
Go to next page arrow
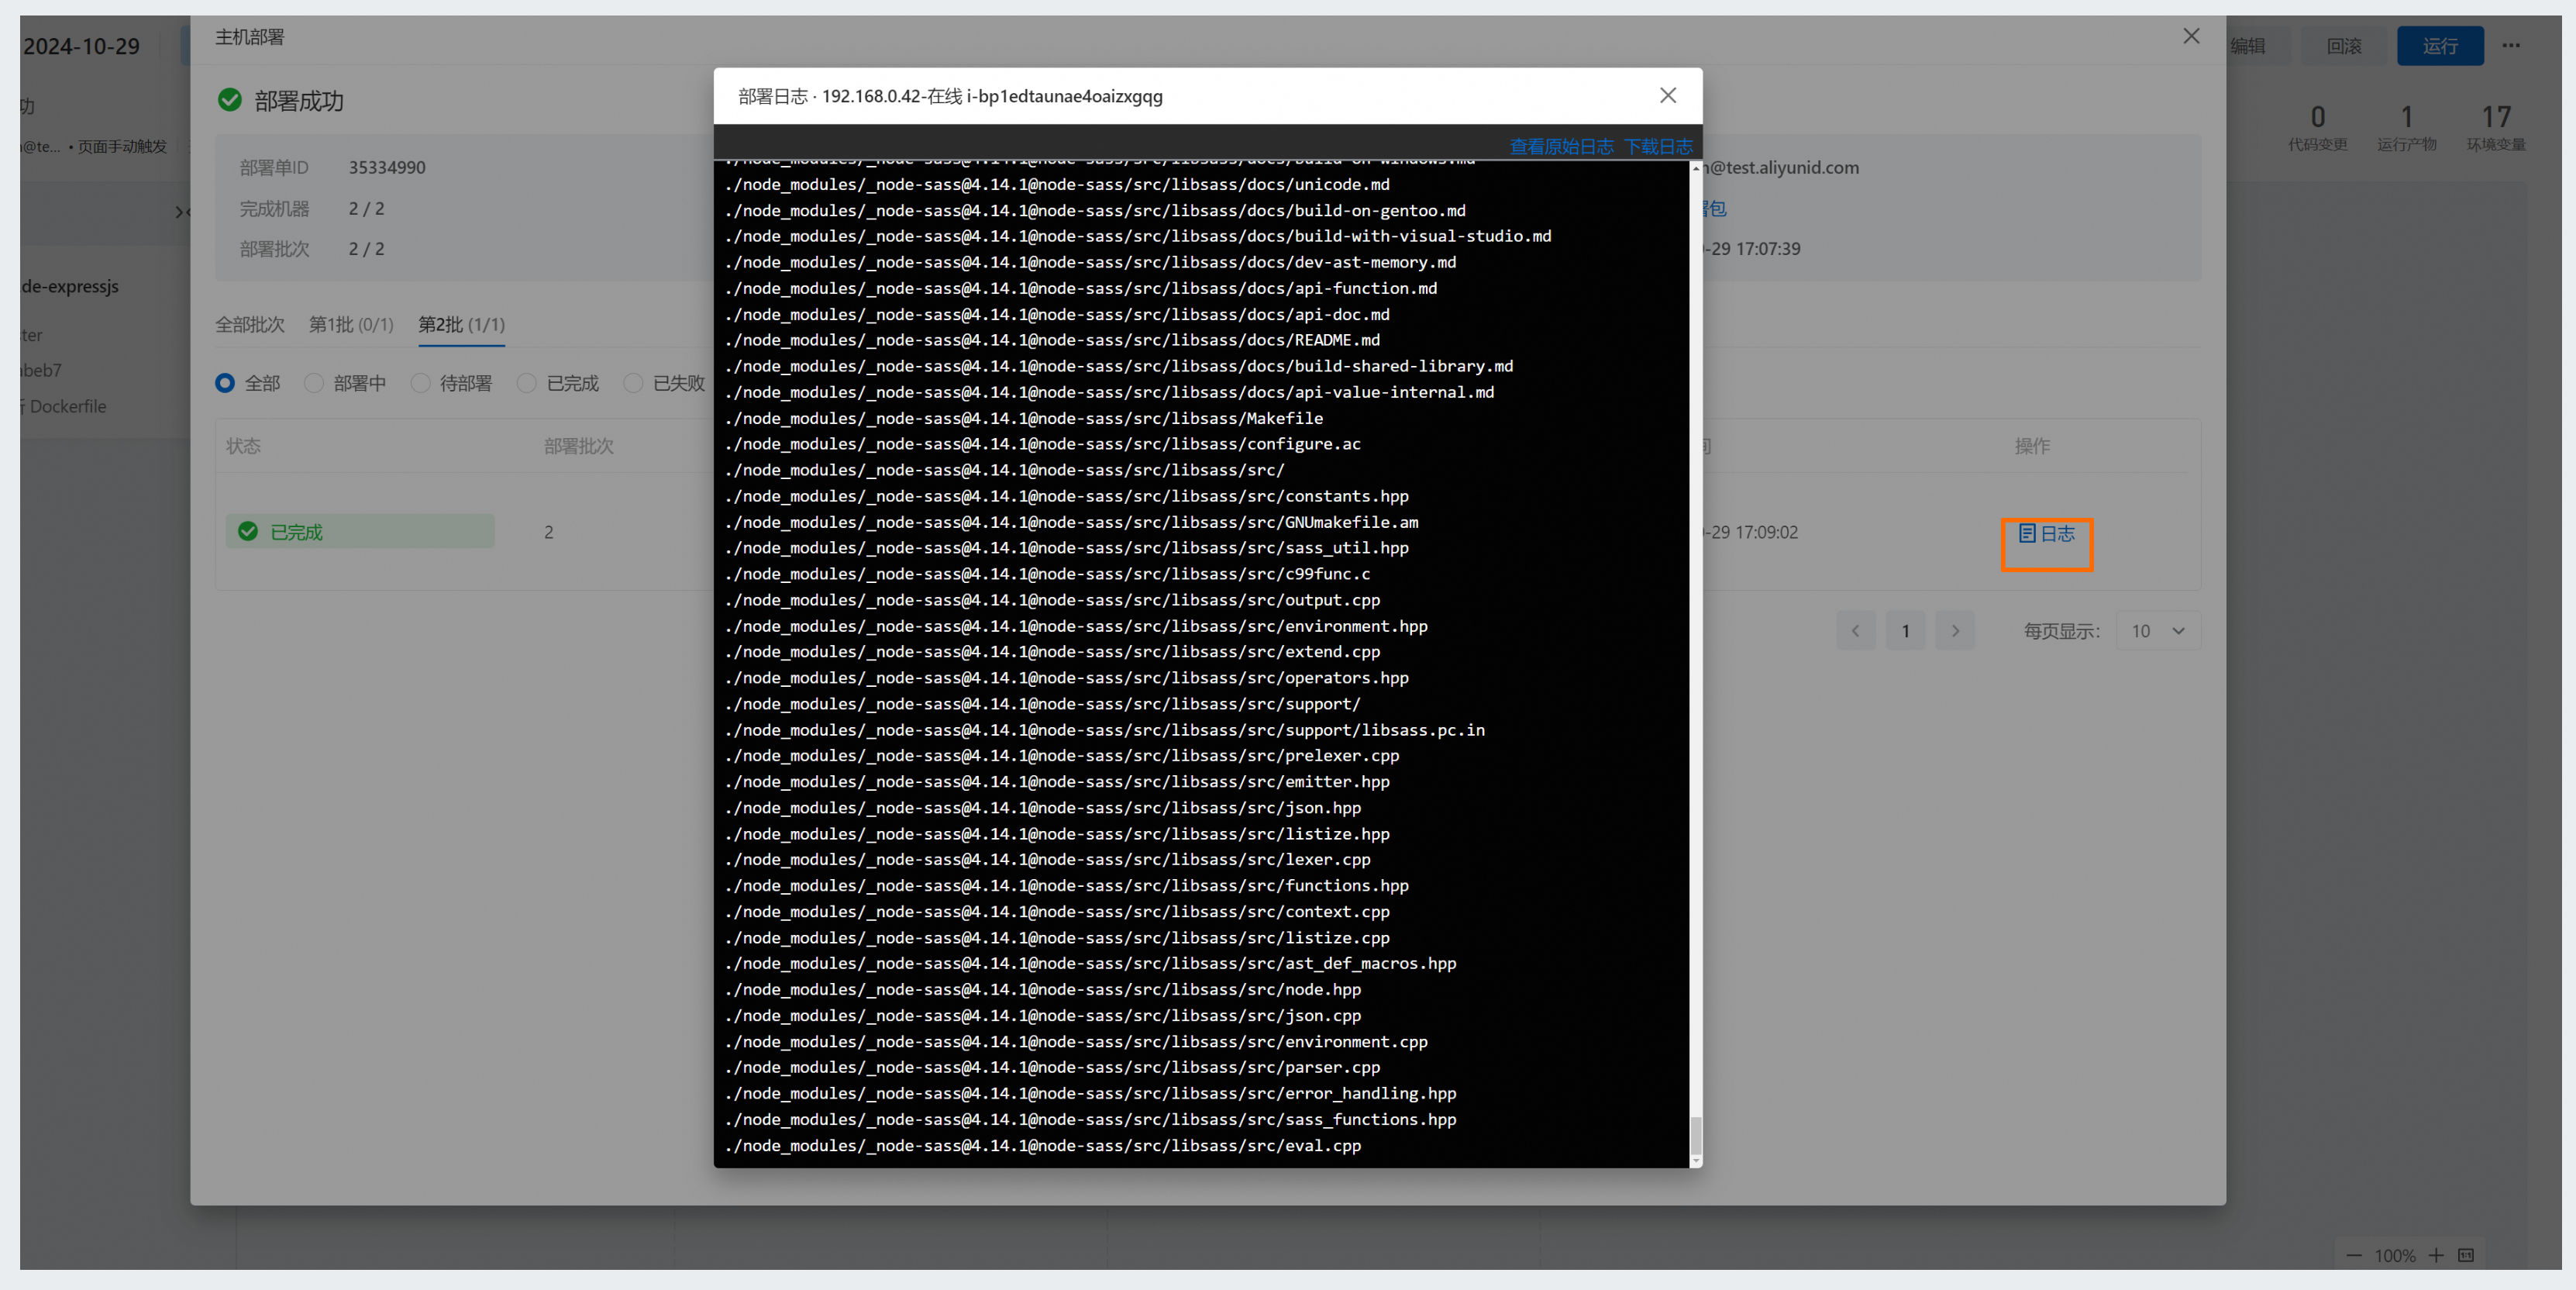point(1955,631)
